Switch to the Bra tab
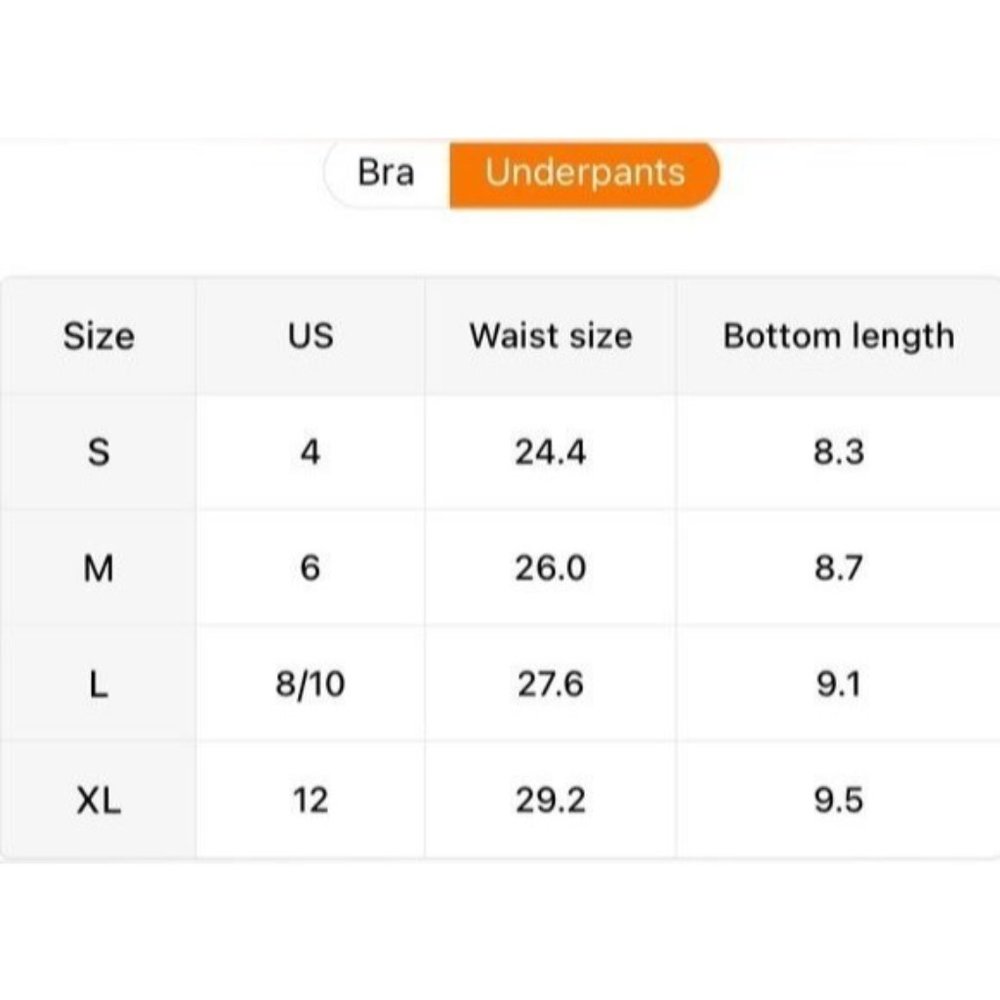Viewport: 1000px width, 1000px height. pyautogui.click(x=386, y=173)
